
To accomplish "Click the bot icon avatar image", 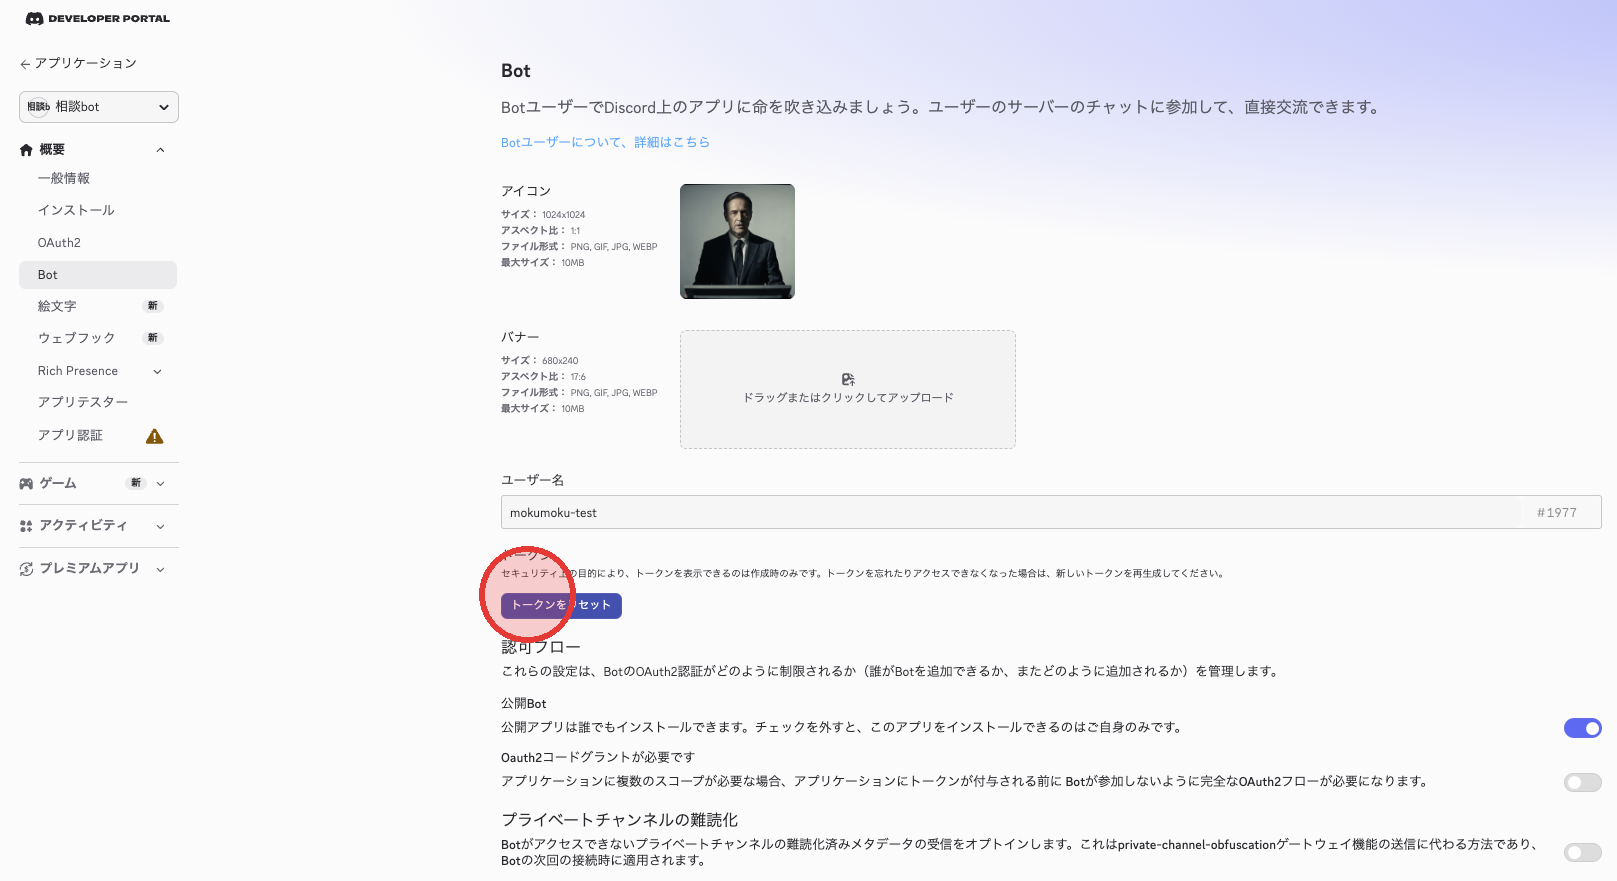I will coord(737,241).
